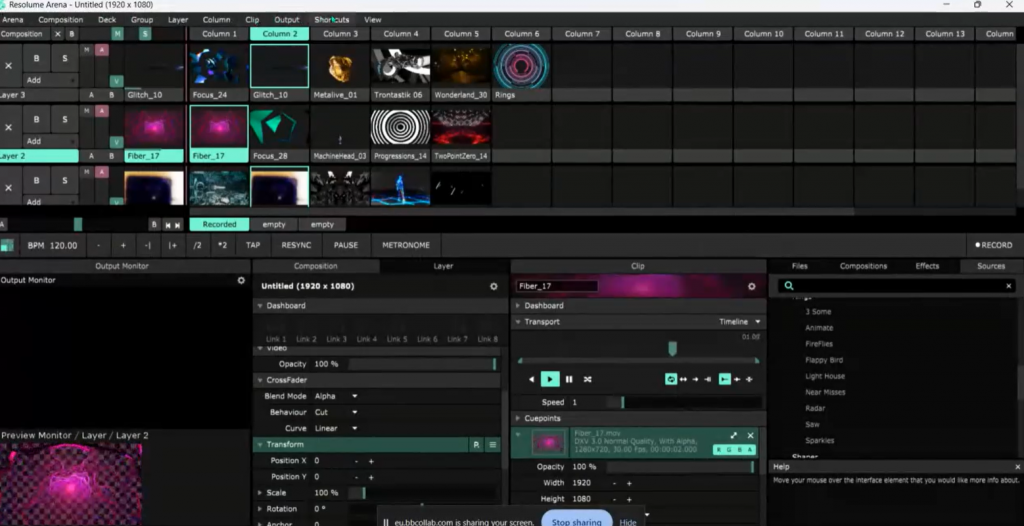Open Layer 3 Add blend dropdown
Viewport: 1024px width, 526px height.
(50, 80)
